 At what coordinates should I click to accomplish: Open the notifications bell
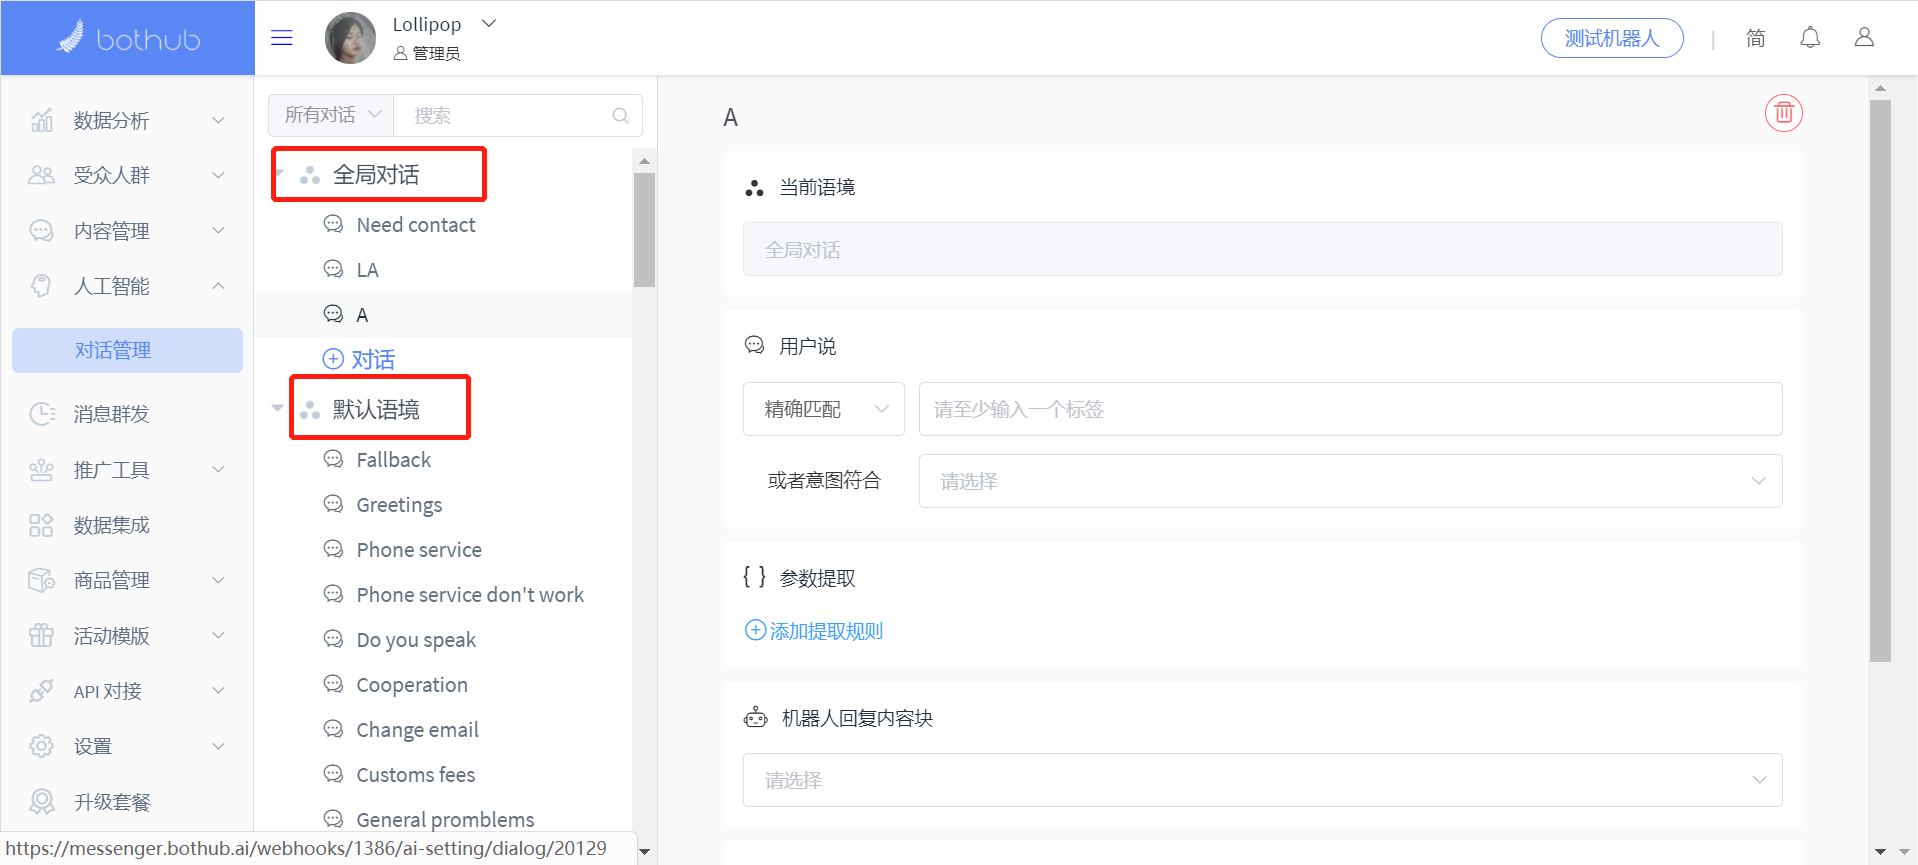click(1810, 38)
